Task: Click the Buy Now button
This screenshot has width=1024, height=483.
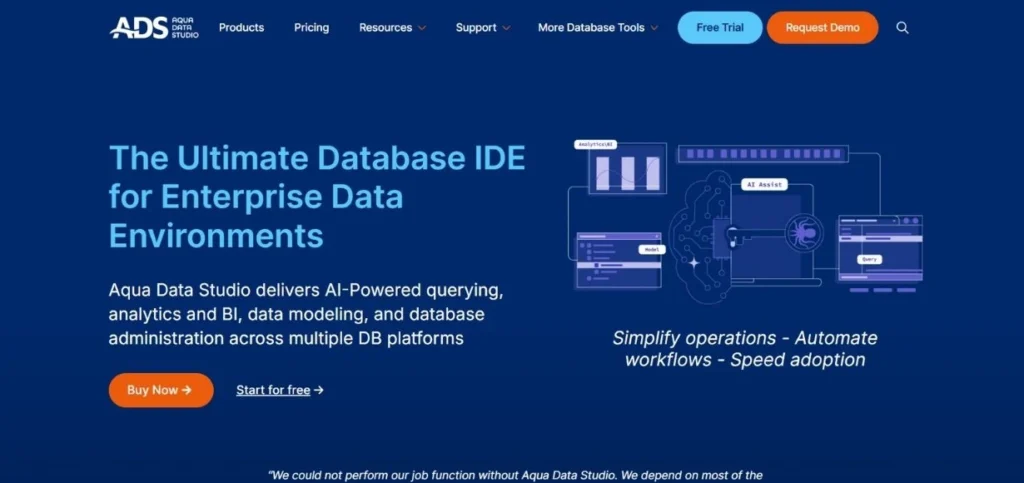Action: [x=161, y=390]
